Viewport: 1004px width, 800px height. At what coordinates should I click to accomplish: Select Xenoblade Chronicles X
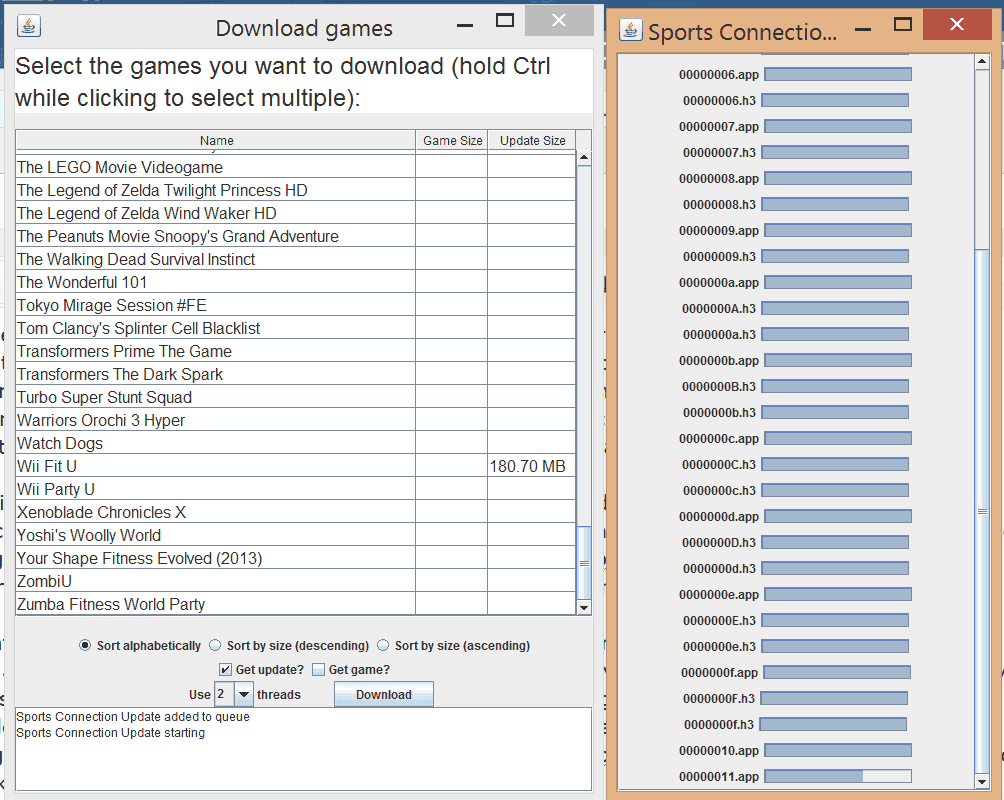[x=295, y=512]
